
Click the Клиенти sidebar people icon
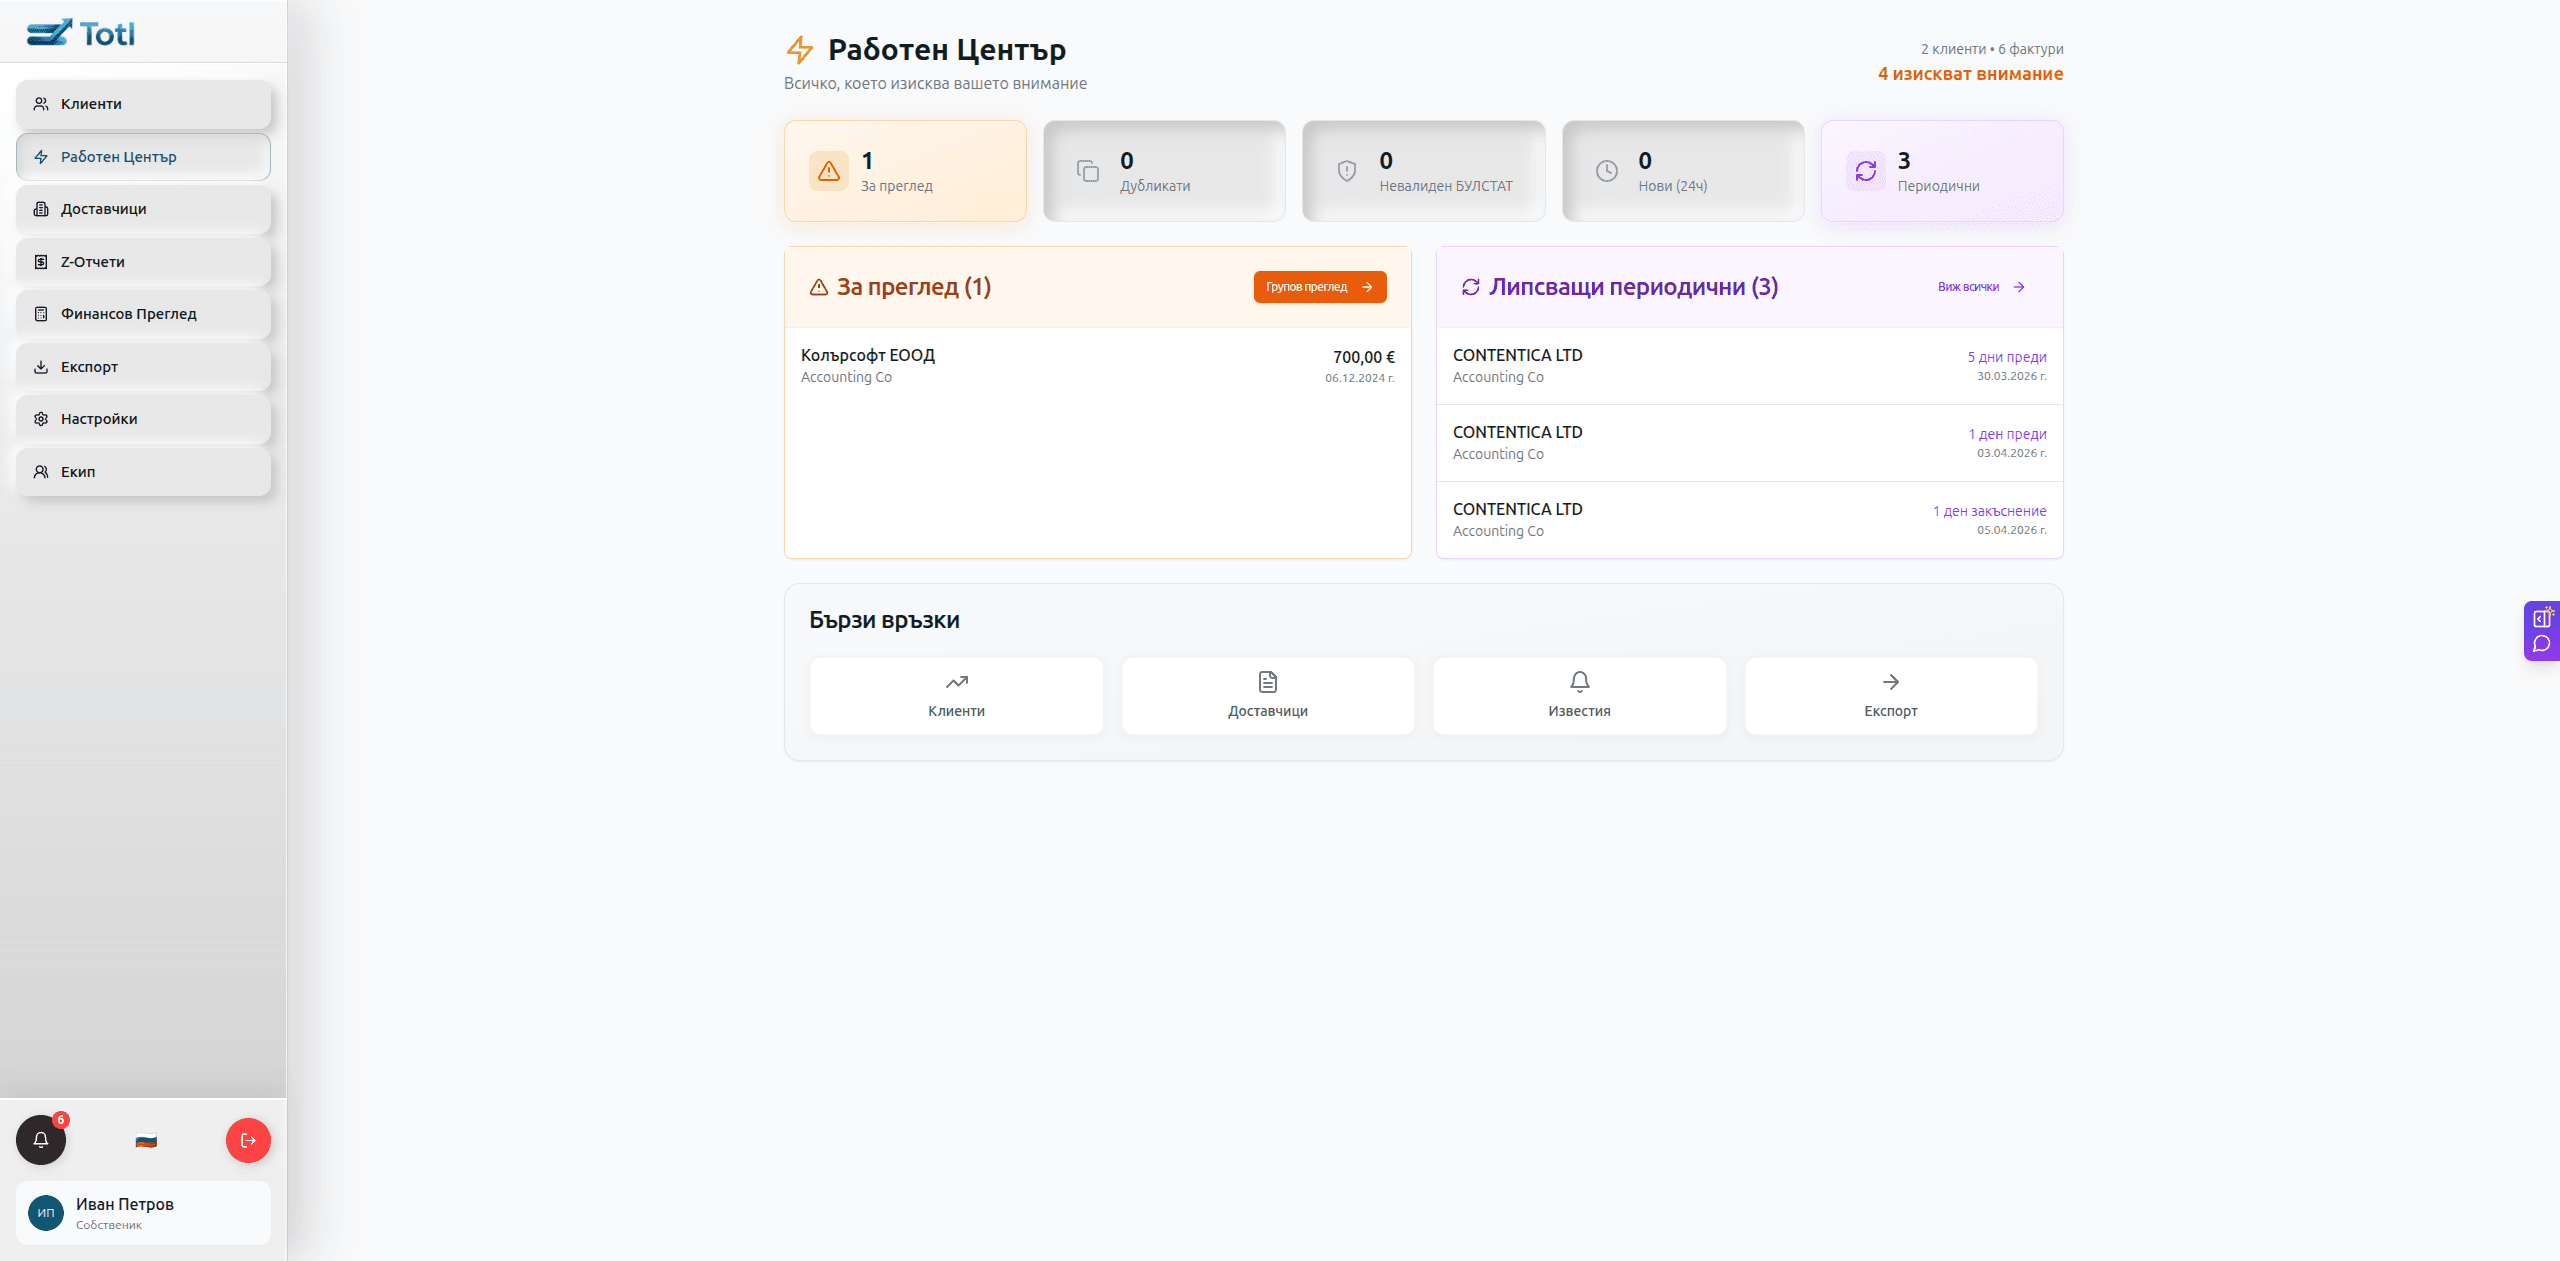pyautogui.click(x=41, y=104)
